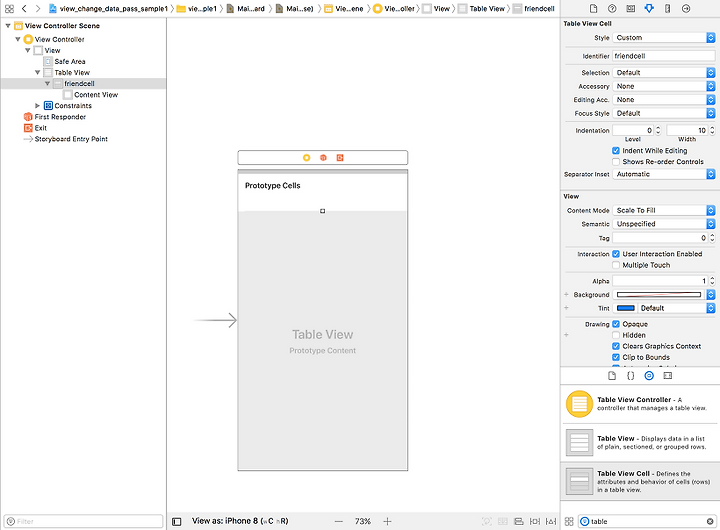Open the Content Mode dropdown
Viewport: 720px width, 530px height.
click(x=664, y=210)
